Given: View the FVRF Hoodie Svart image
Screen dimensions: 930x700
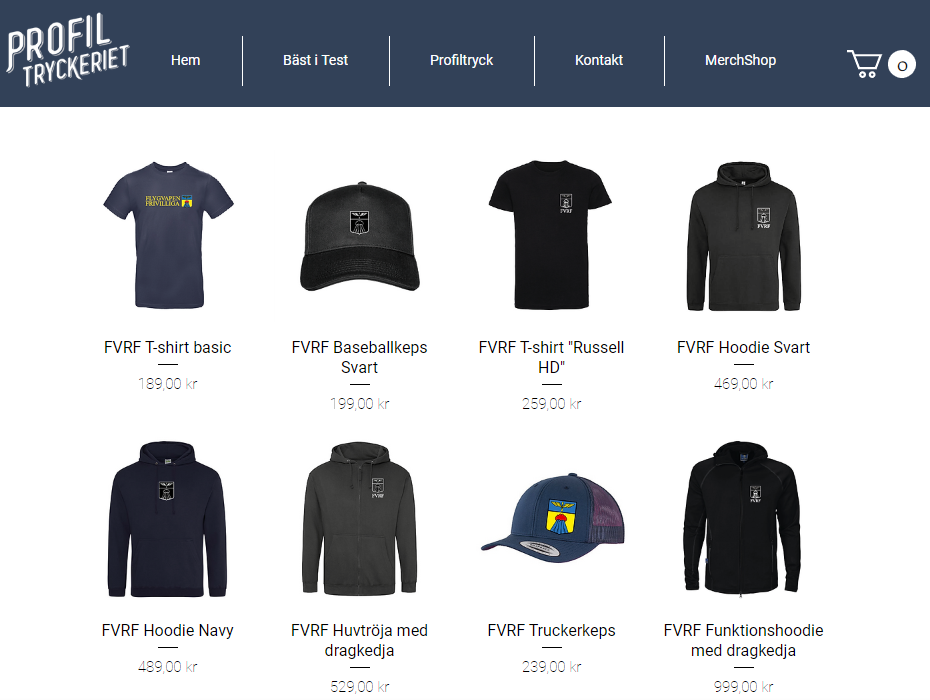Looking at the screenshot, I should click(743, 236).
